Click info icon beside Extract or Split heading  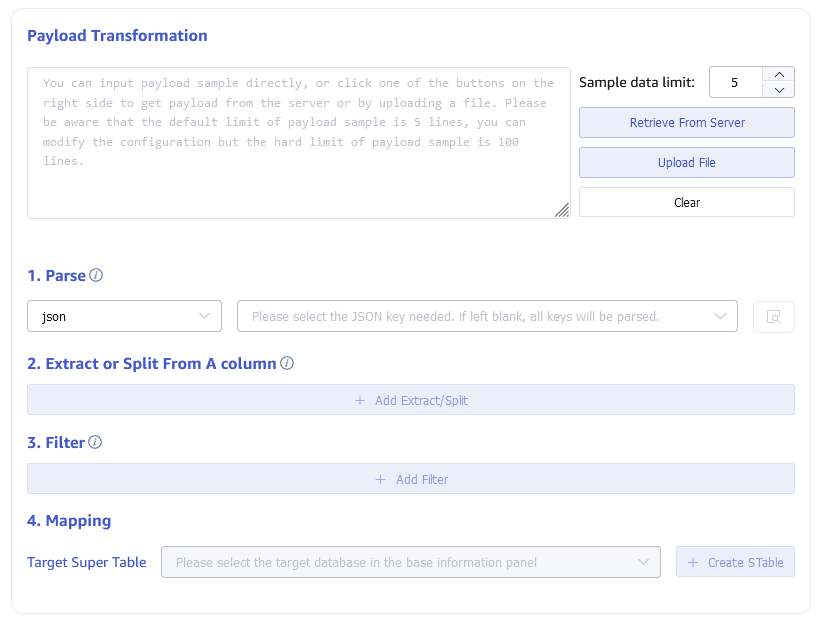pos(287,364)
